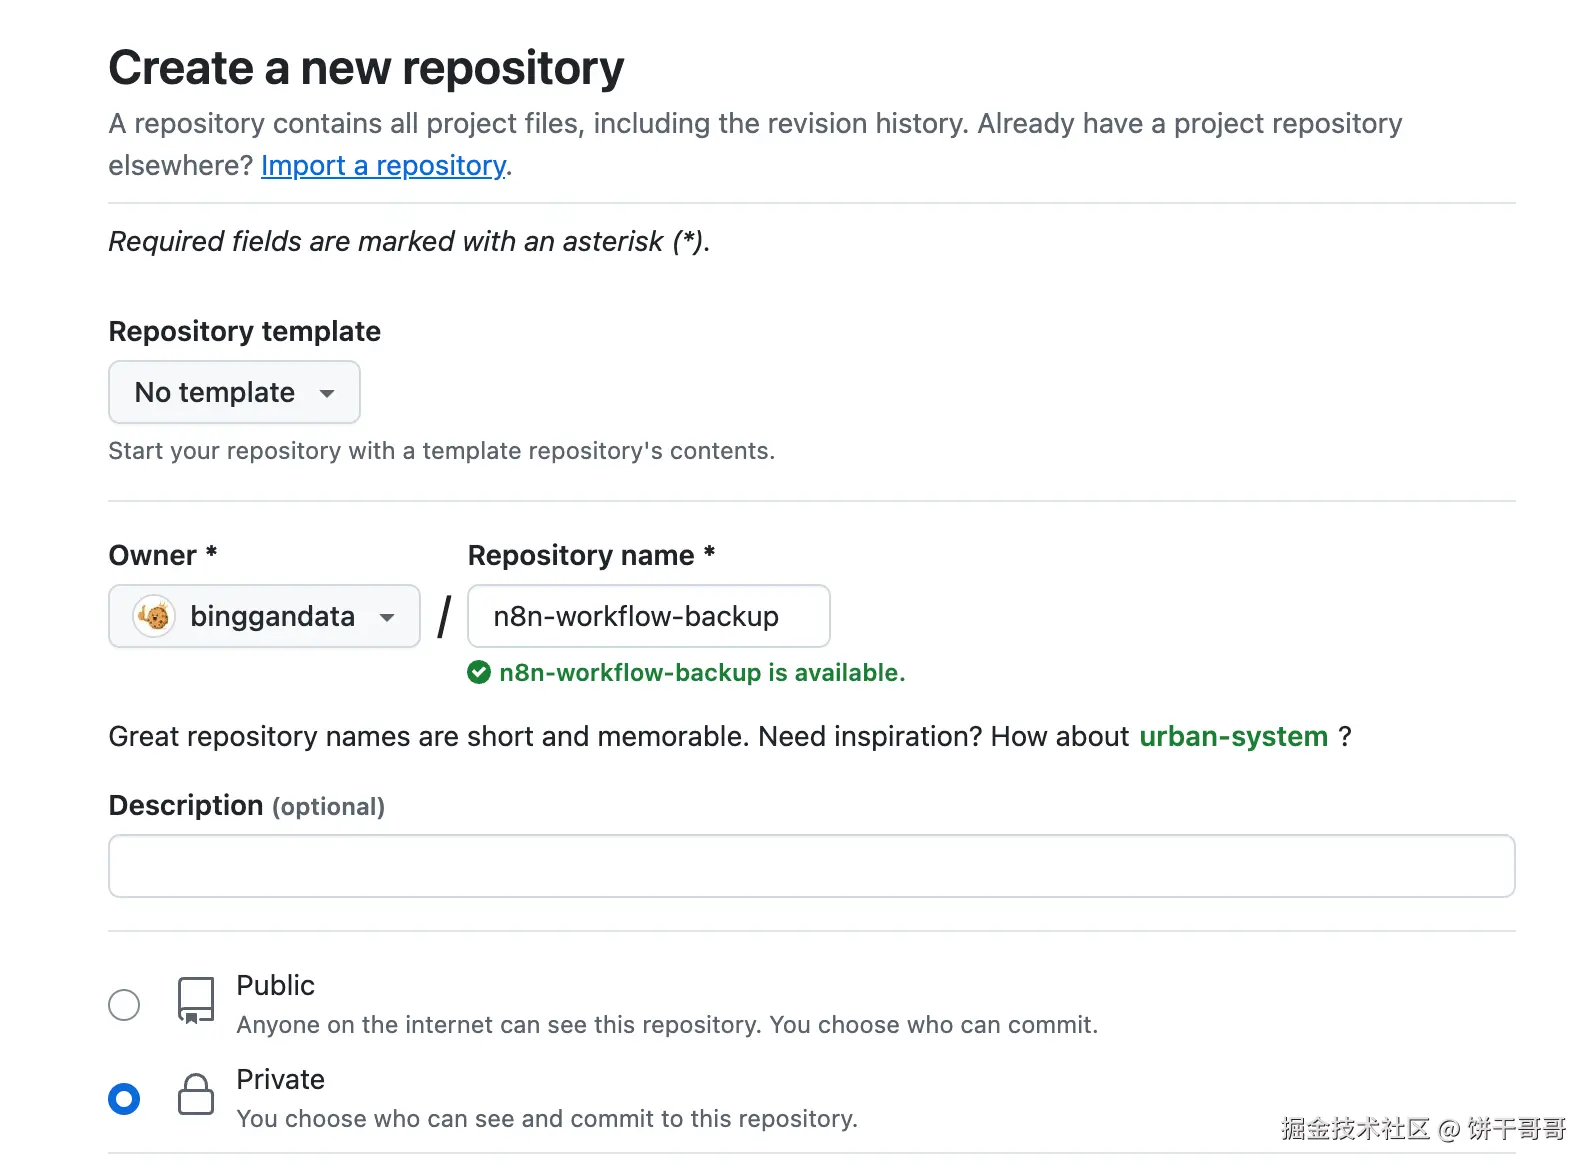This screenshot has height=1172, width=1596.
Task: Click the Public option label
Action: (275, 985)
